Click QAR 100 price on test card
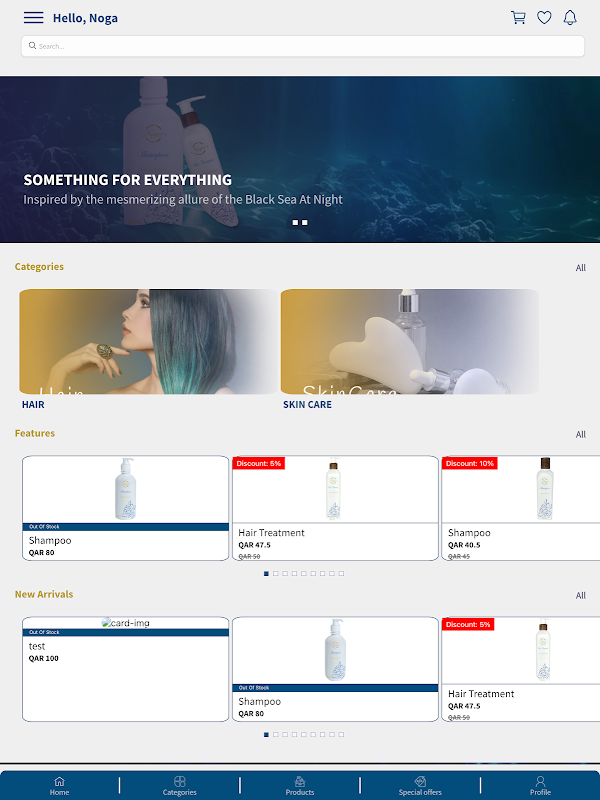 coord(44,659)
